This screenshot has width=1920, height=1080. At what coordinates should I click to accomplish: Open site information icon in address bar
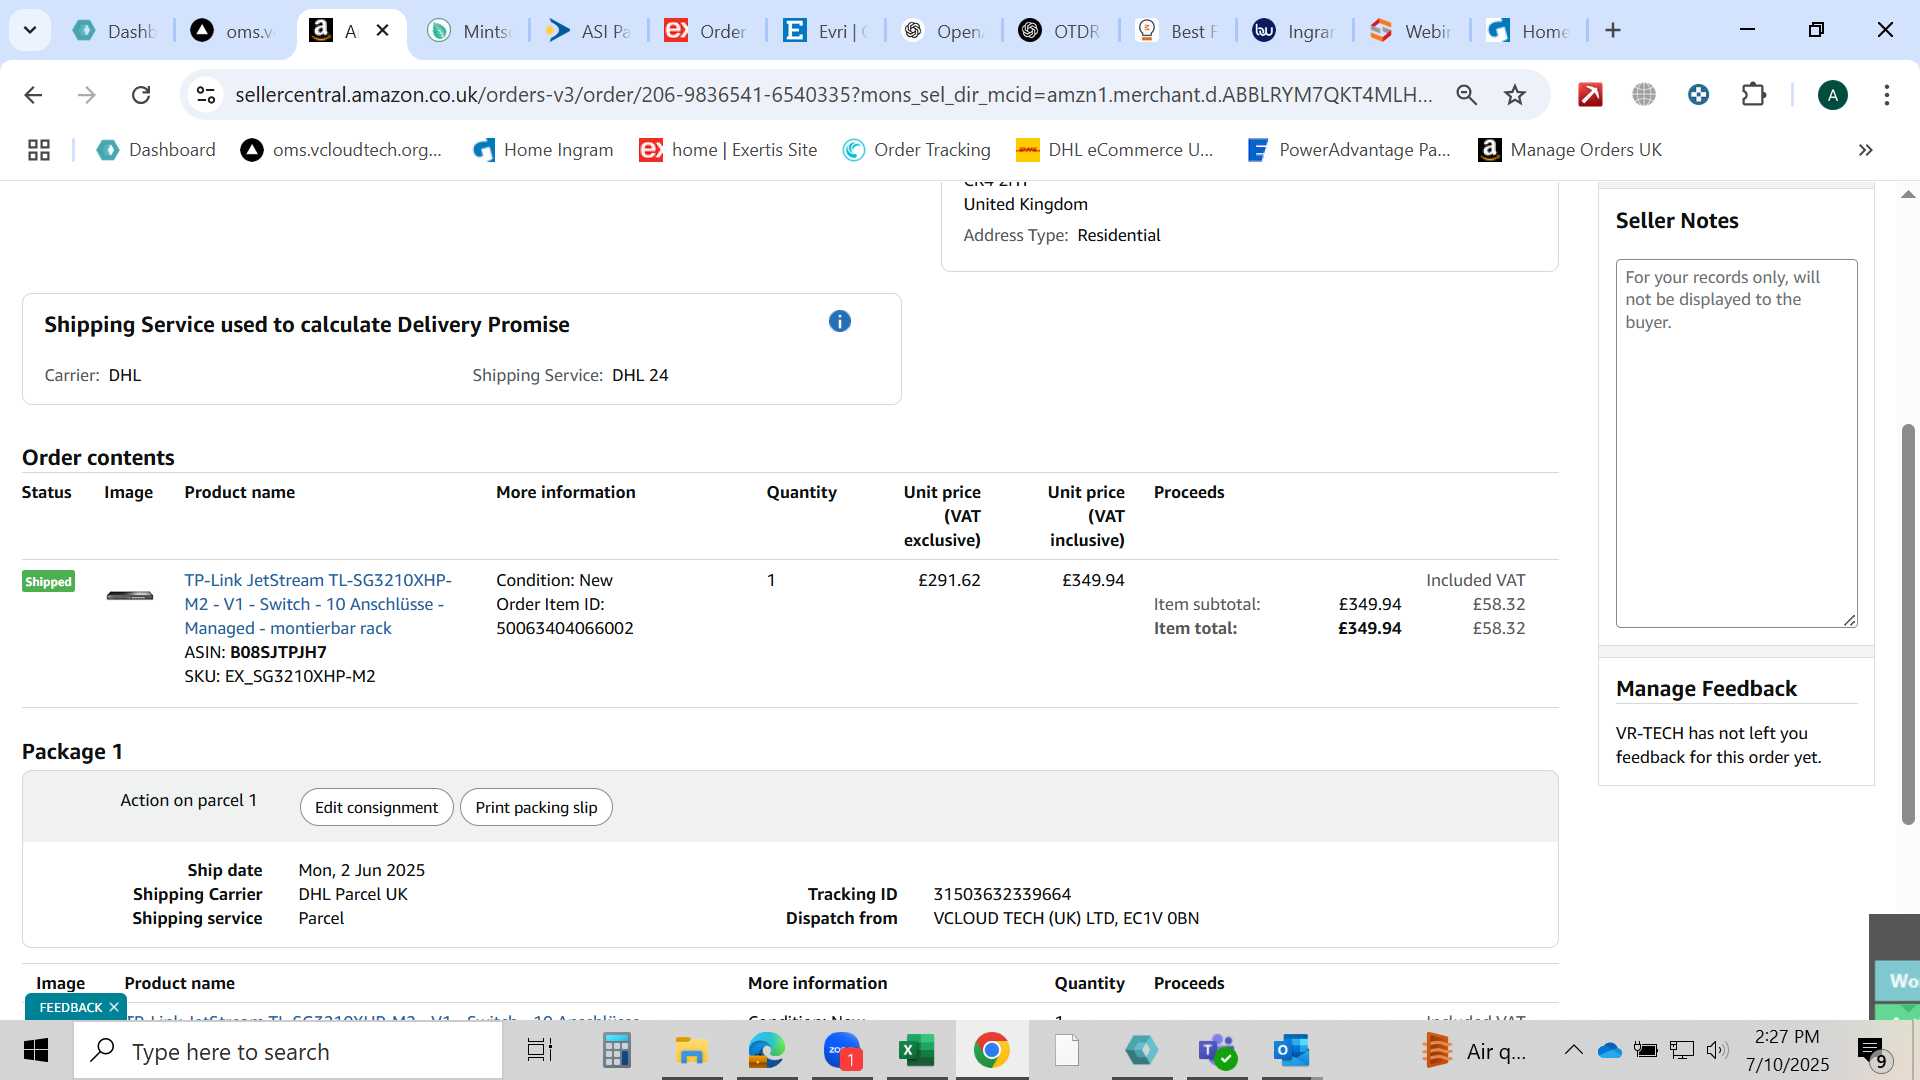pyautogui.click(x=206, y=95)
